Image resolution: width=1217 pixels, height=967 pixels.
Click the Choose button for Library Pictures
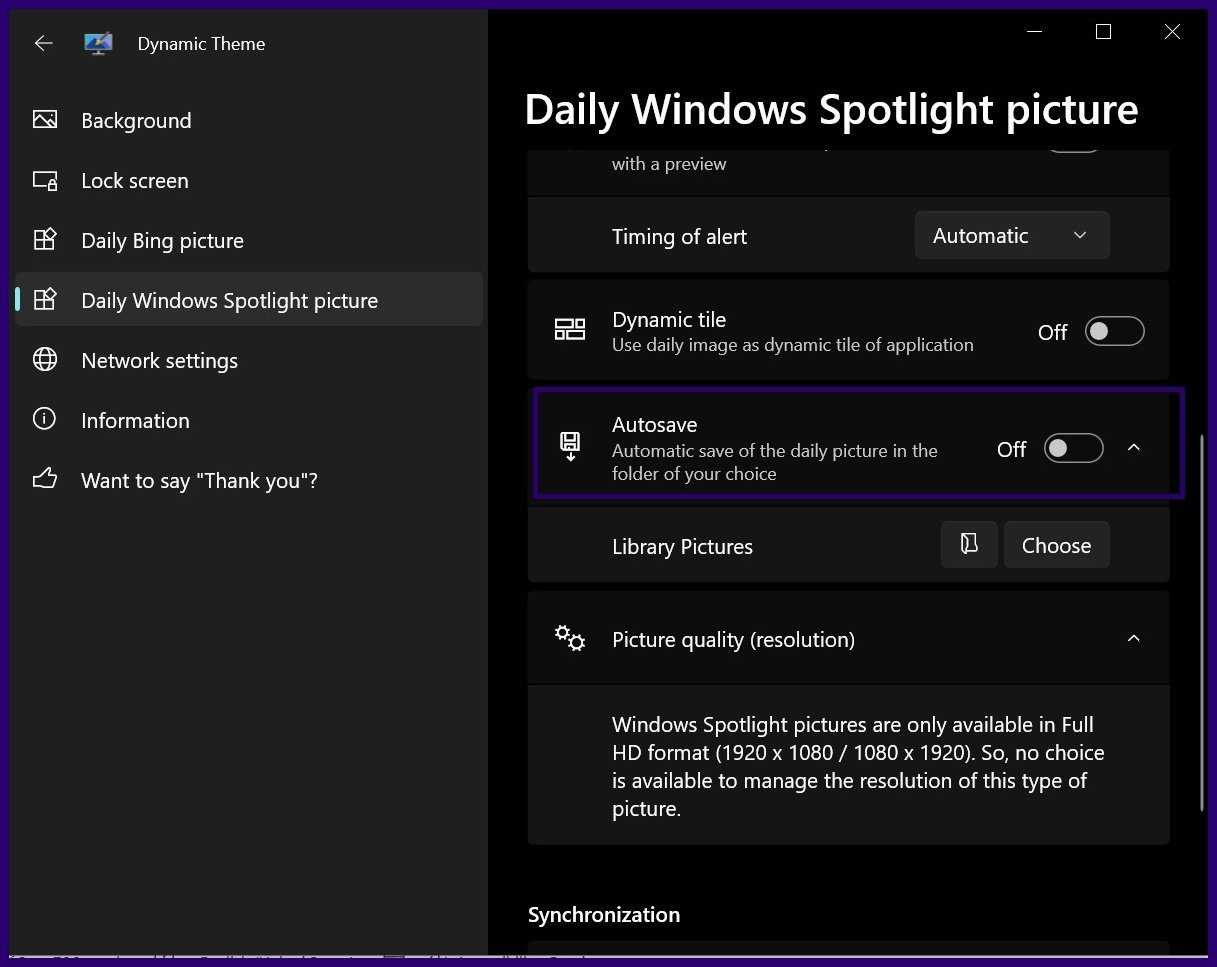click(1056, 545)
